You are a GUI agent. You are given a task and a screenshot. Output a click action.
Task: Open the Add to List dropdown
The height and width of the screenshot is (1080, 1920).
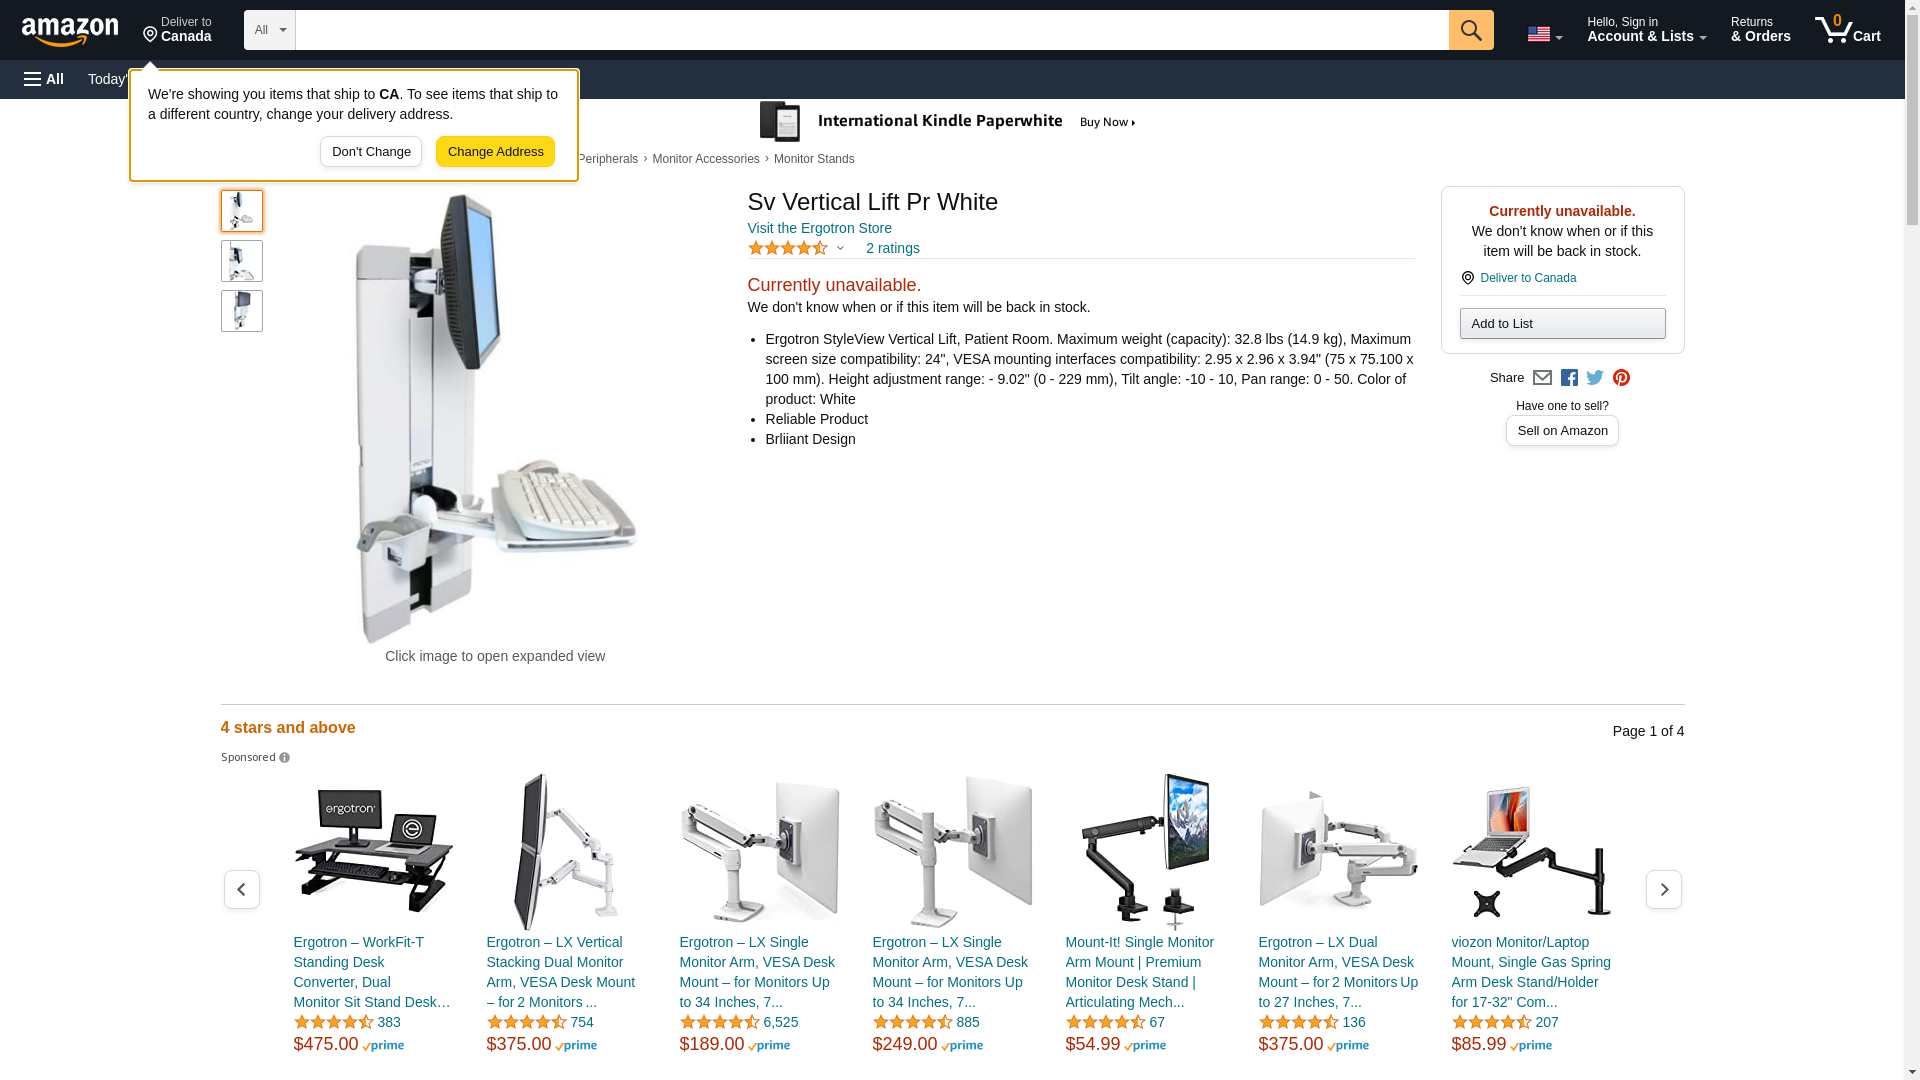tap(1562, 323)
